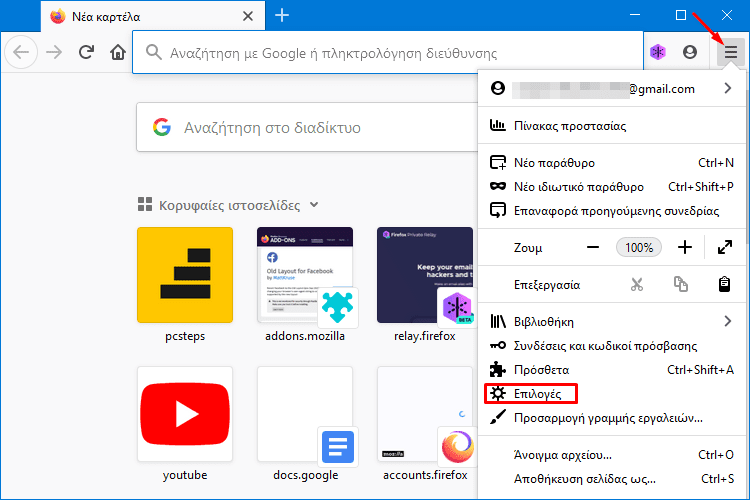Select Νέο ιδιωτικό παράθυρο menu item

[x=612, y=187]
